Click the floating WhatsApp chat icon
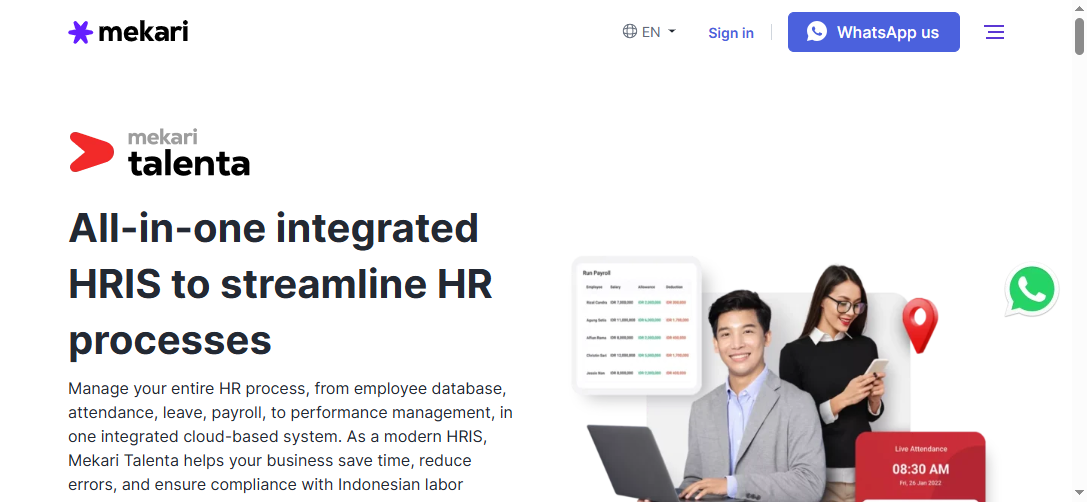The height and width of the screenshot is (502, 1087). pyautogui.click(x=1032, y=290)
